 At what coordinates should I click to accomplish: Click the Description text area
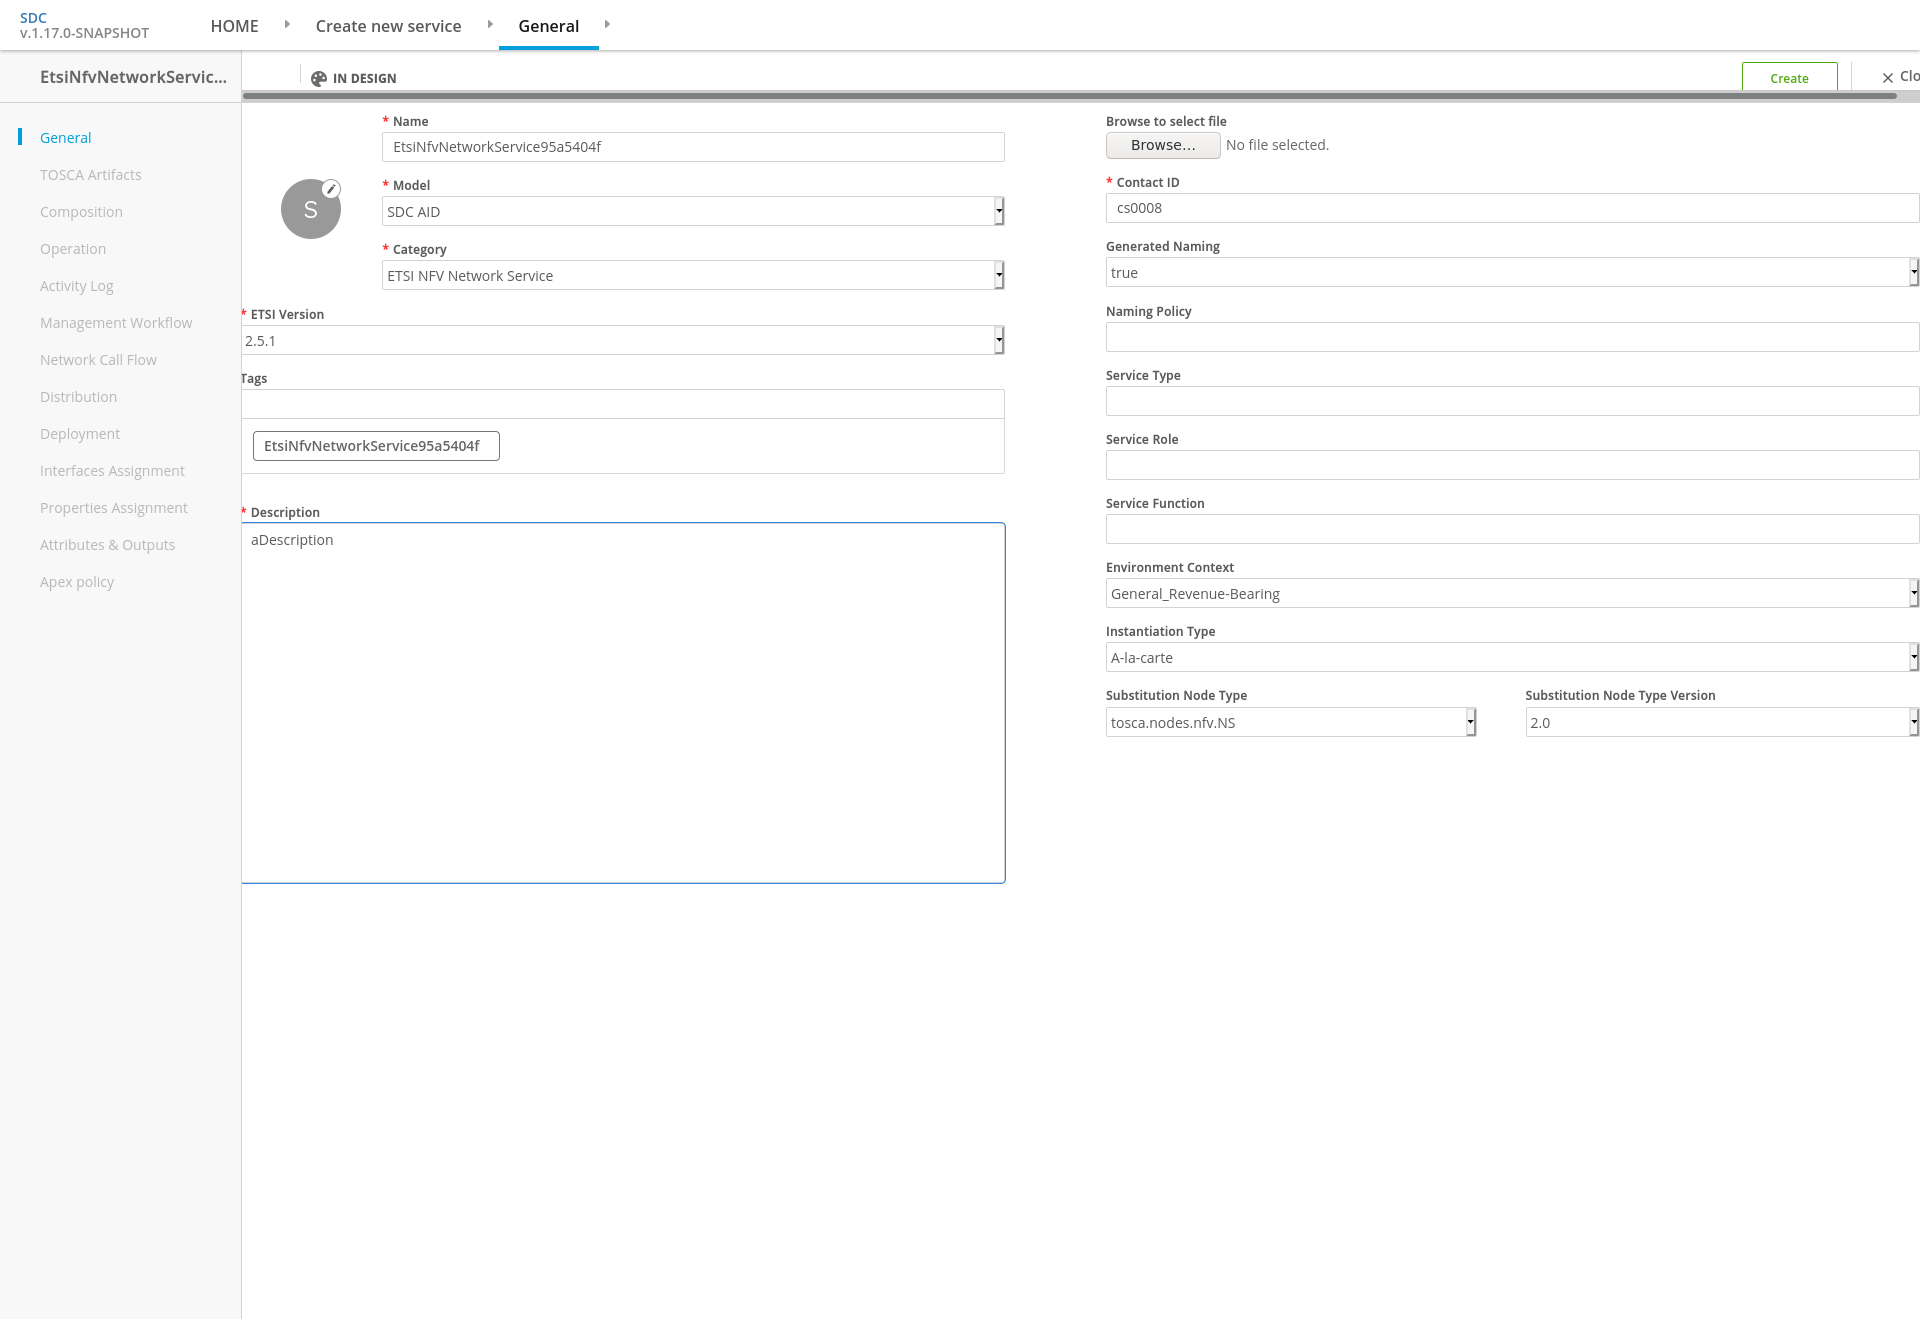(622, 703)
